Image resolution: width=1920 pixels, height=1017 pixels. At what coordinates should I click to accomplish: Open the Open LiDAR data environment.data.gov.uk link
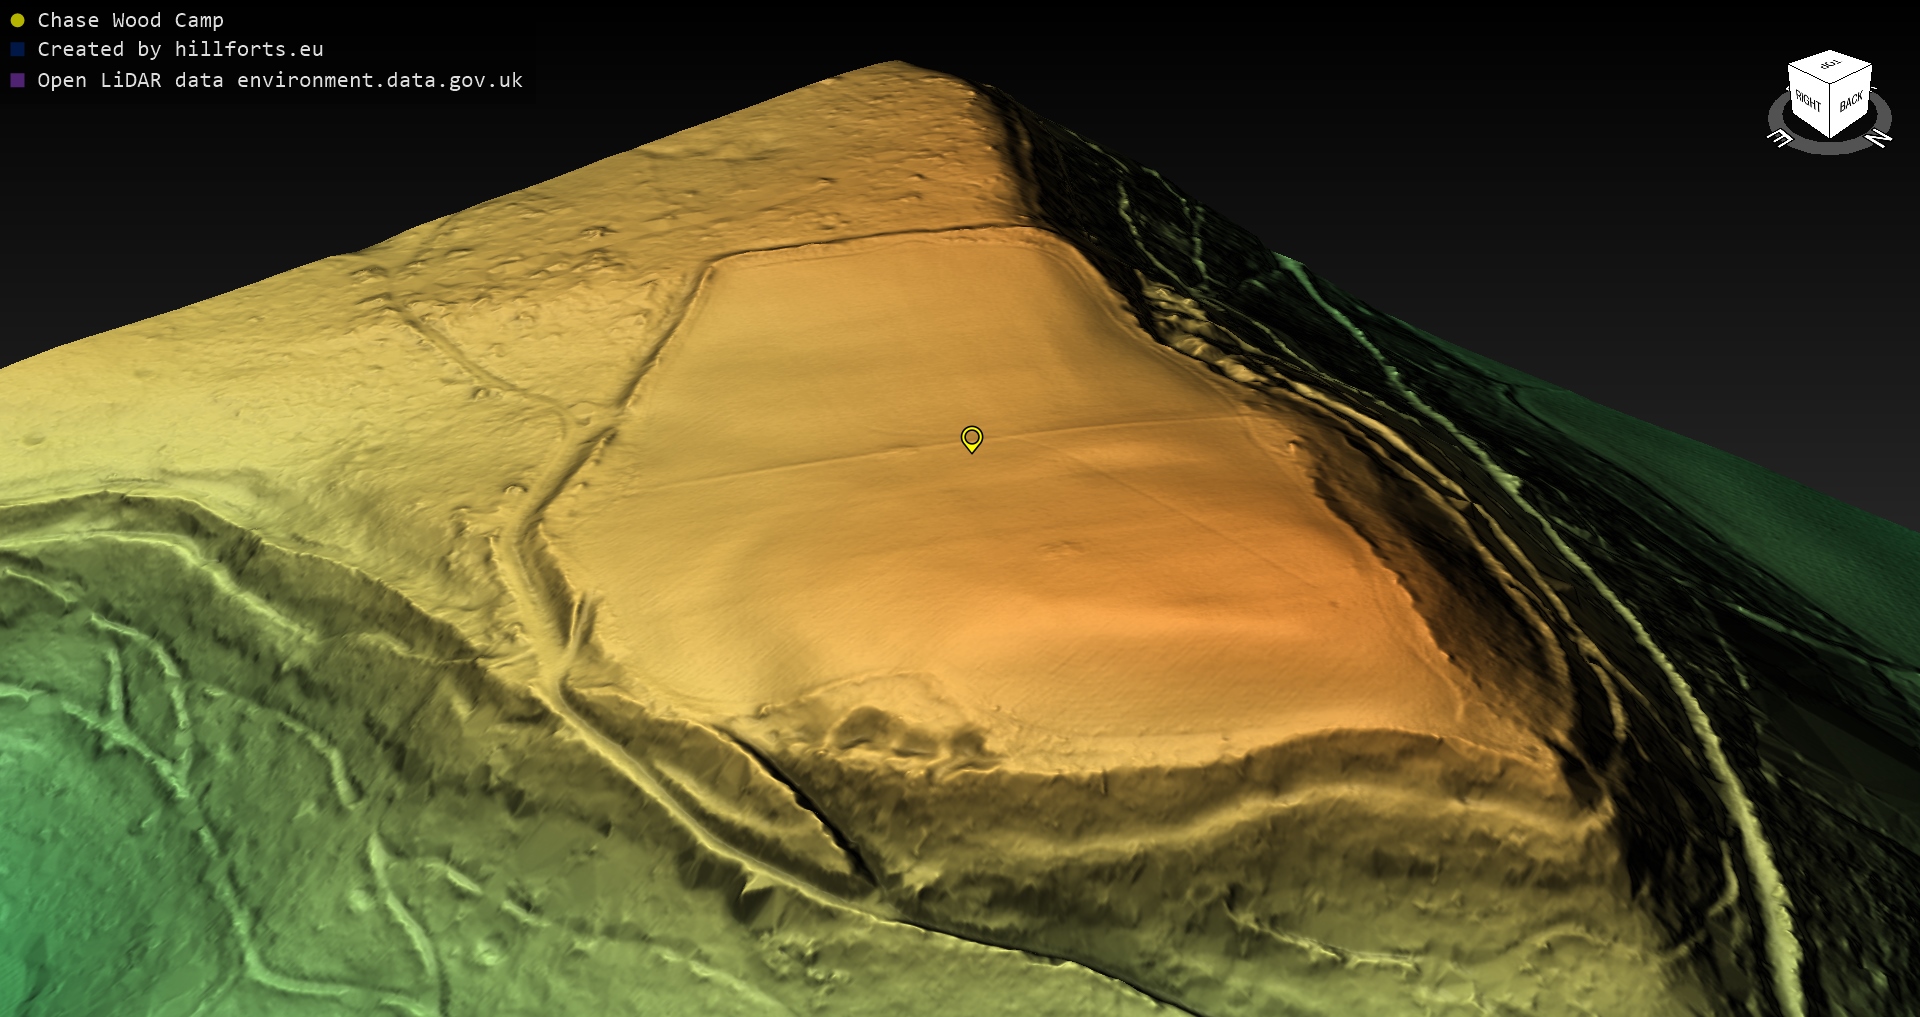280,80
